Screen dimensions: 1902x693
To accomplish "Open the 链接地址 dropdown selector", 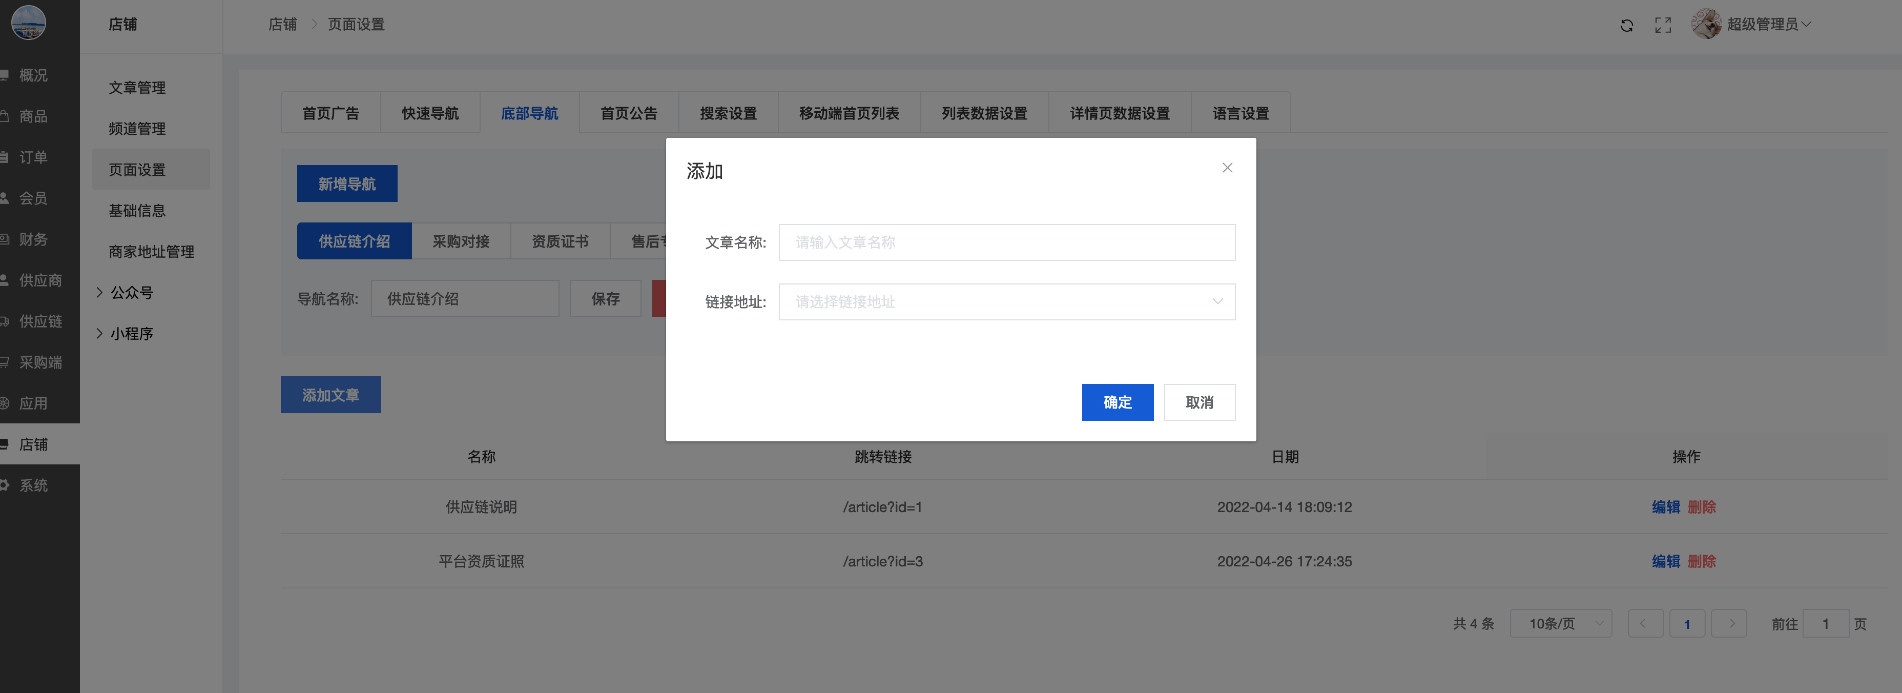I will point(1006,302).
